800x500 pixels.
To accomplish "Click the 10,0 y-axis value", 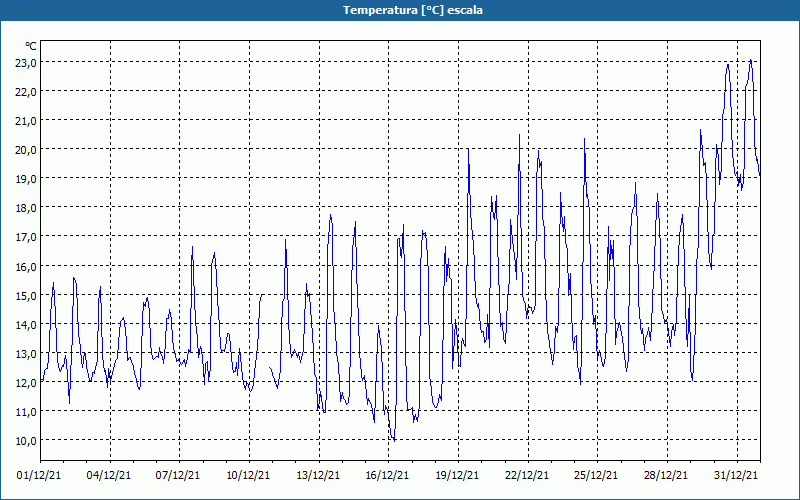I will pyautogui.click(x=26, y=440).
